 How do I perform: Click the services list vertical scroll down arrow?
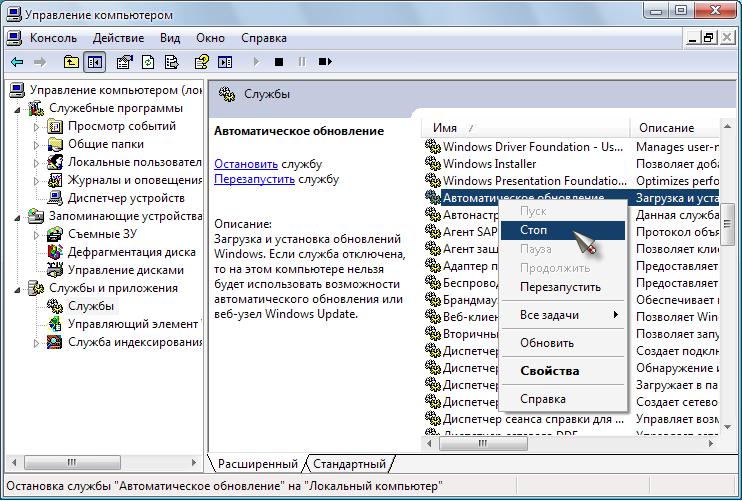point(727,428)
